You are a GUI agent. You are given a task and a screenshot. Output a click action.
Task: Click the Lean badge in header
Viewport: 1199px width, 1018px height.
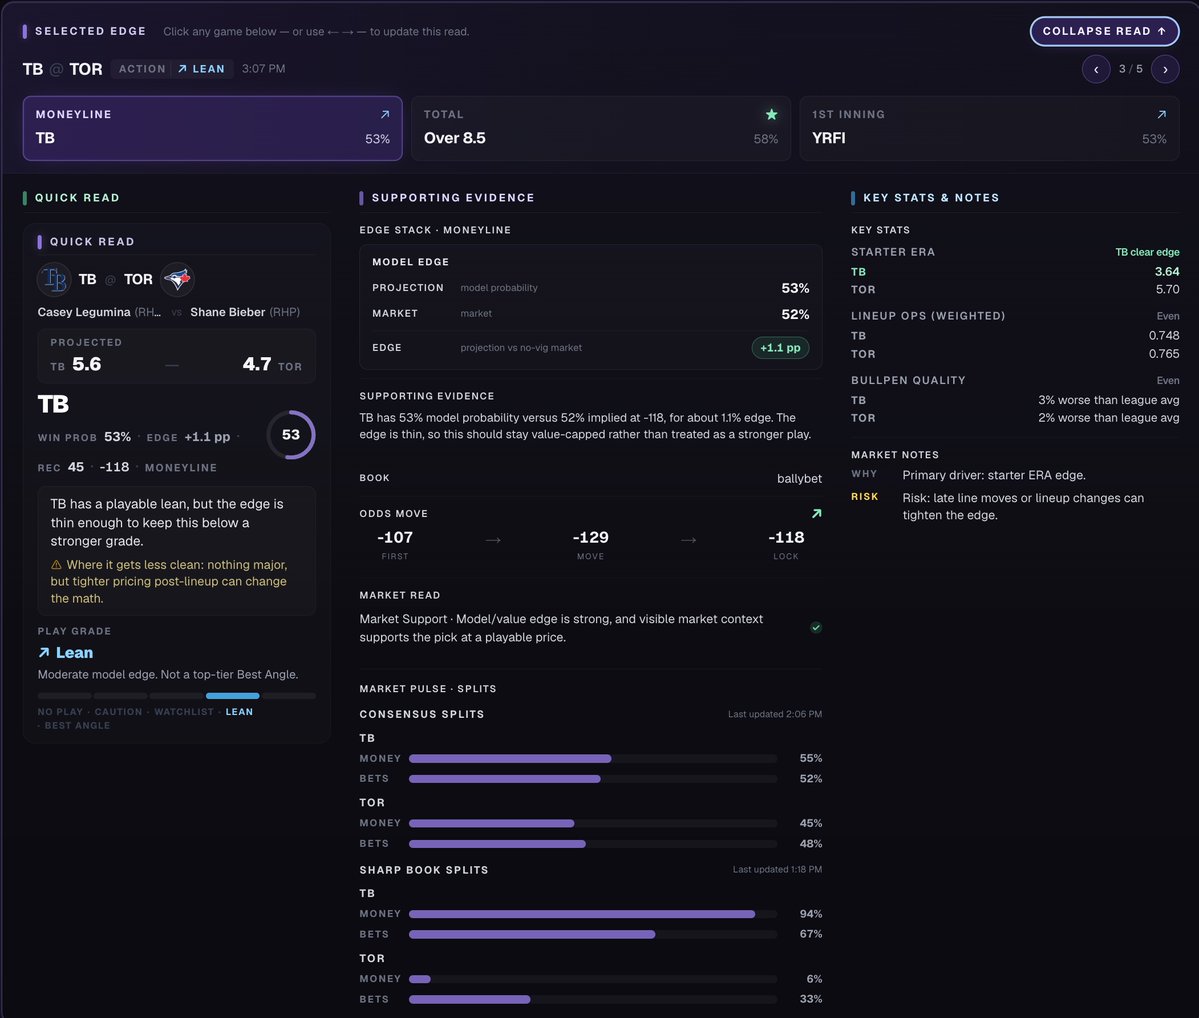click(202, 69)
